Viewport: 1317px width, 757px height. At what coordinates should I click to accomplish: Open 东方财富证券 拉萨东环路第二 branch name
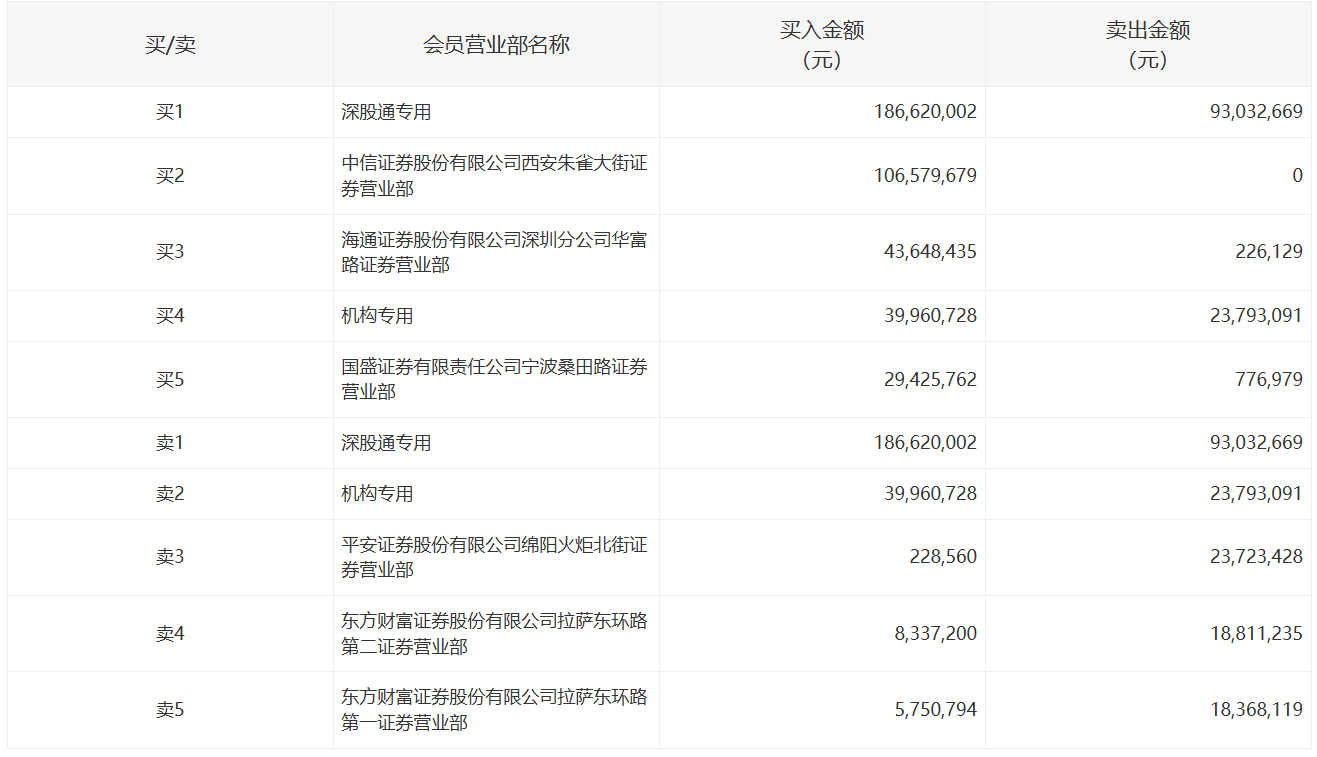(494, 634)
